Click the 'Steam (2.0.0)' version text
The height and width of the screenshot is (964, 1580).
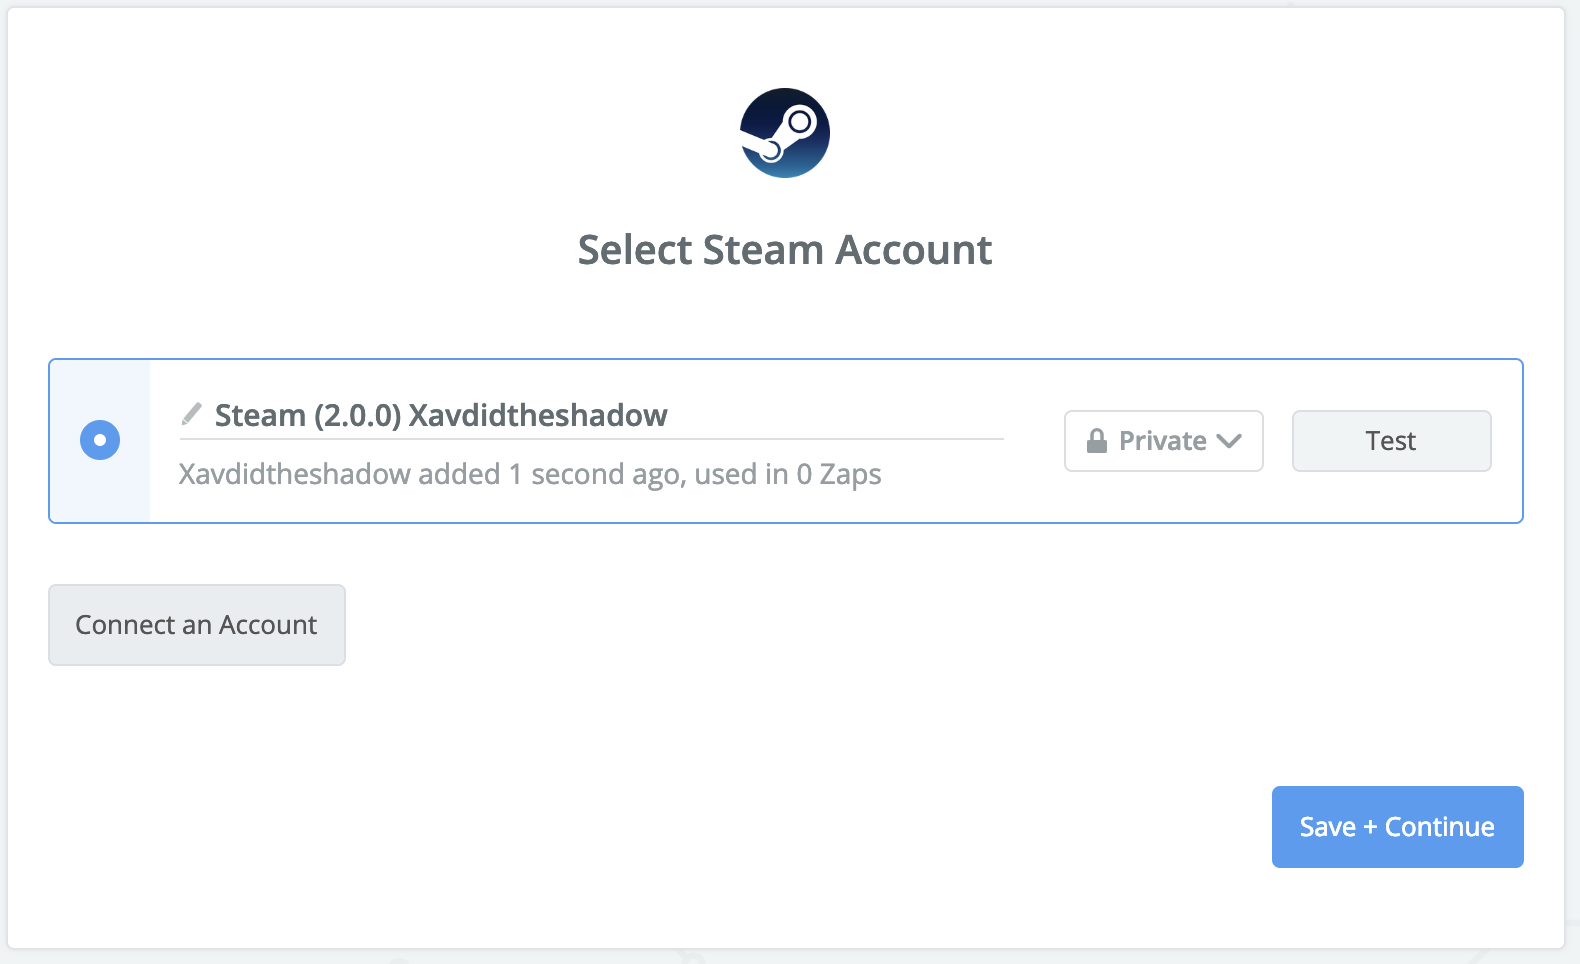click(308, 415)
